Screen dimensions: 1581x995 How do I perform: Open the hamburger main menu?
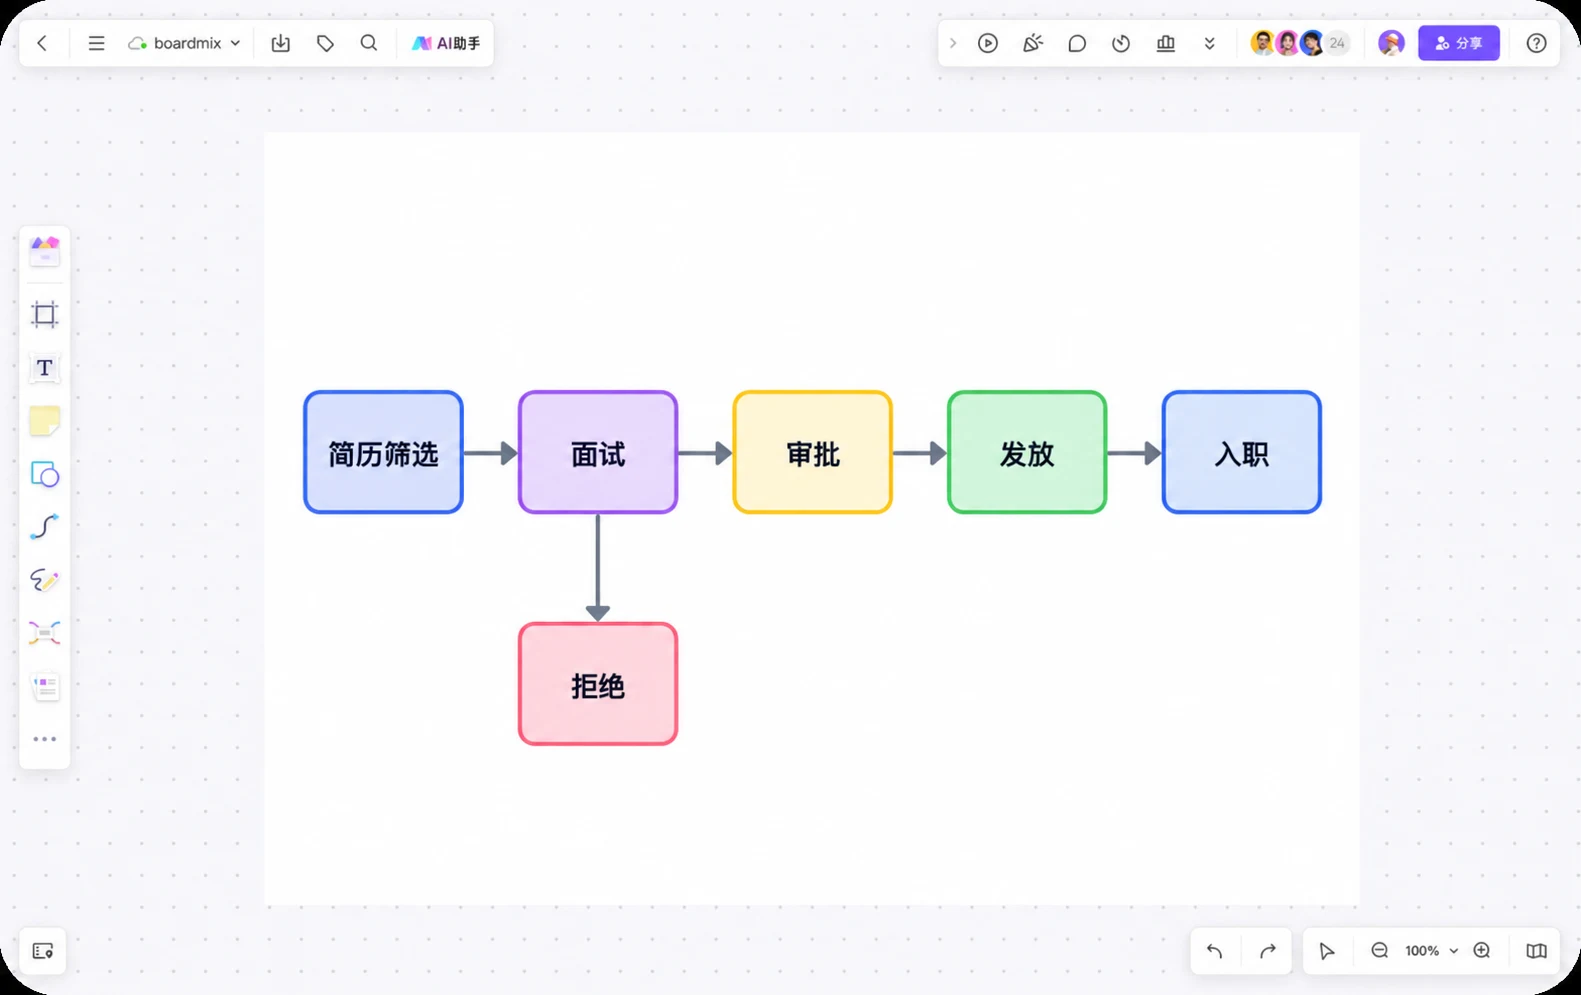pyautogui.click(x=96, y=43)
